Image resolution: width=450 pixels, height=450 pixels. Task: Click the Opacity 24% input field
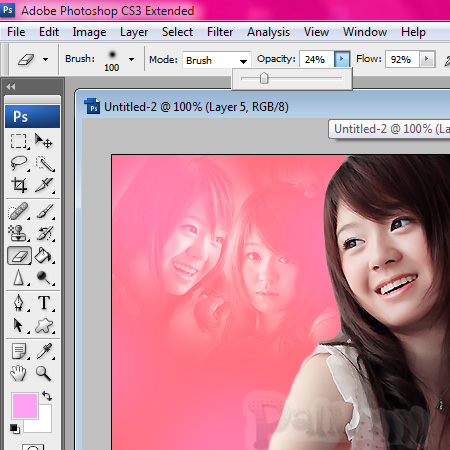[x=316, y=59]
